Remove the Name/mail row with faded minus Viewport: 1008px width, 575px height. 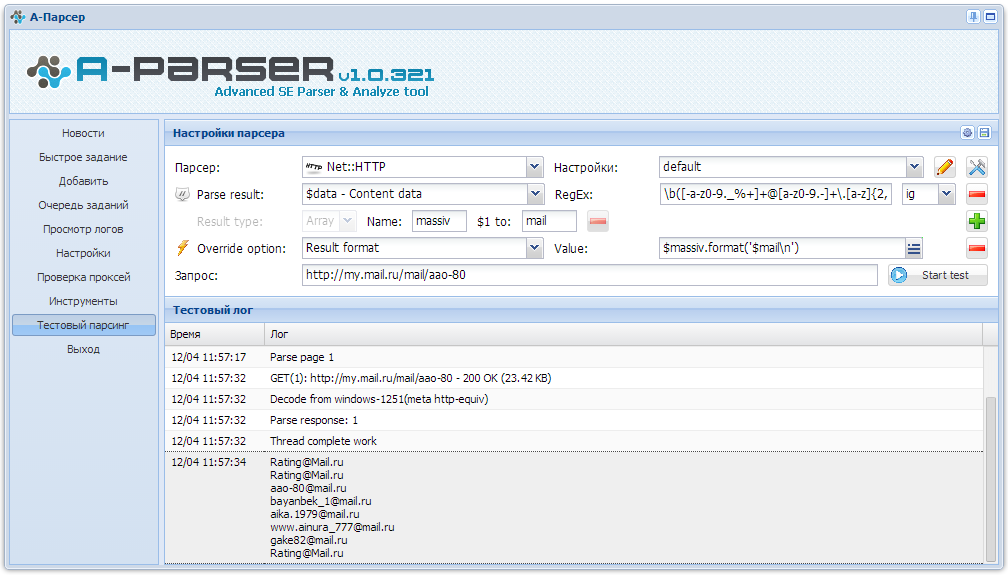coord(598,221)
